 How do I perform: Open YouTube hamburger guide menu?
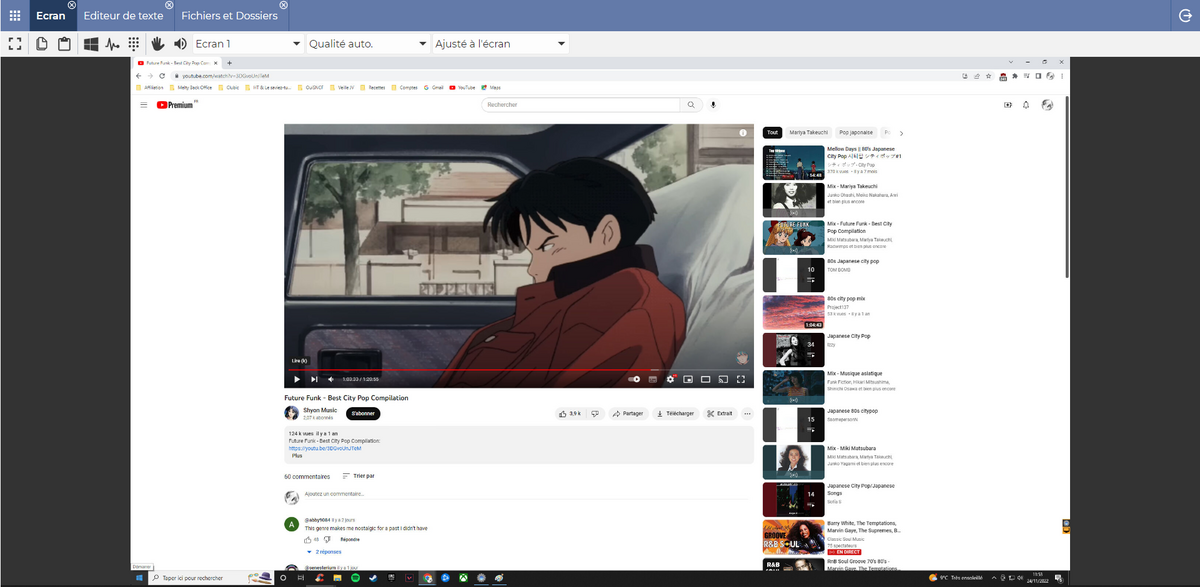click(144, 105)
